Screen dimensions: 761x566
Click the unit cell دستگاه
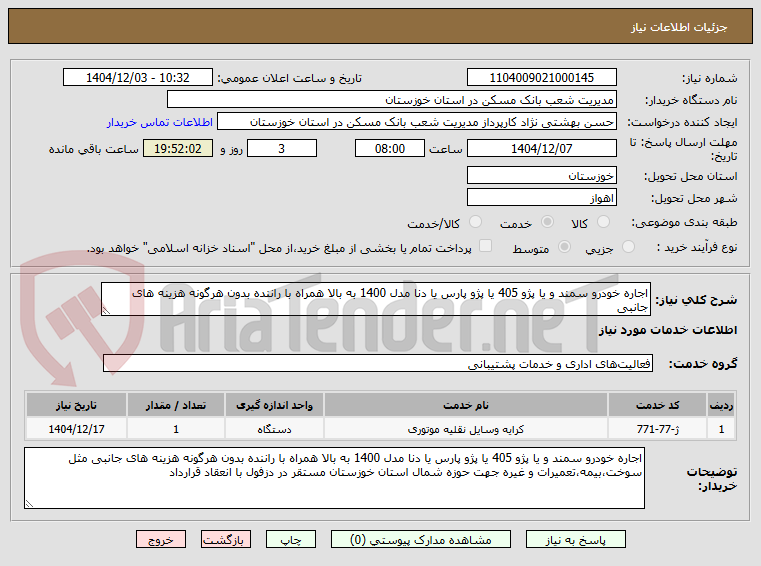tap(274, 429)
